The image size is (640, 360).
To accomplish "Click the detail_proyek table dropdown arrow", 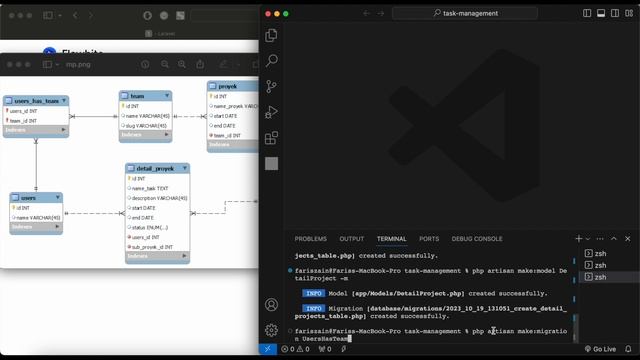I will click(185, 168).
